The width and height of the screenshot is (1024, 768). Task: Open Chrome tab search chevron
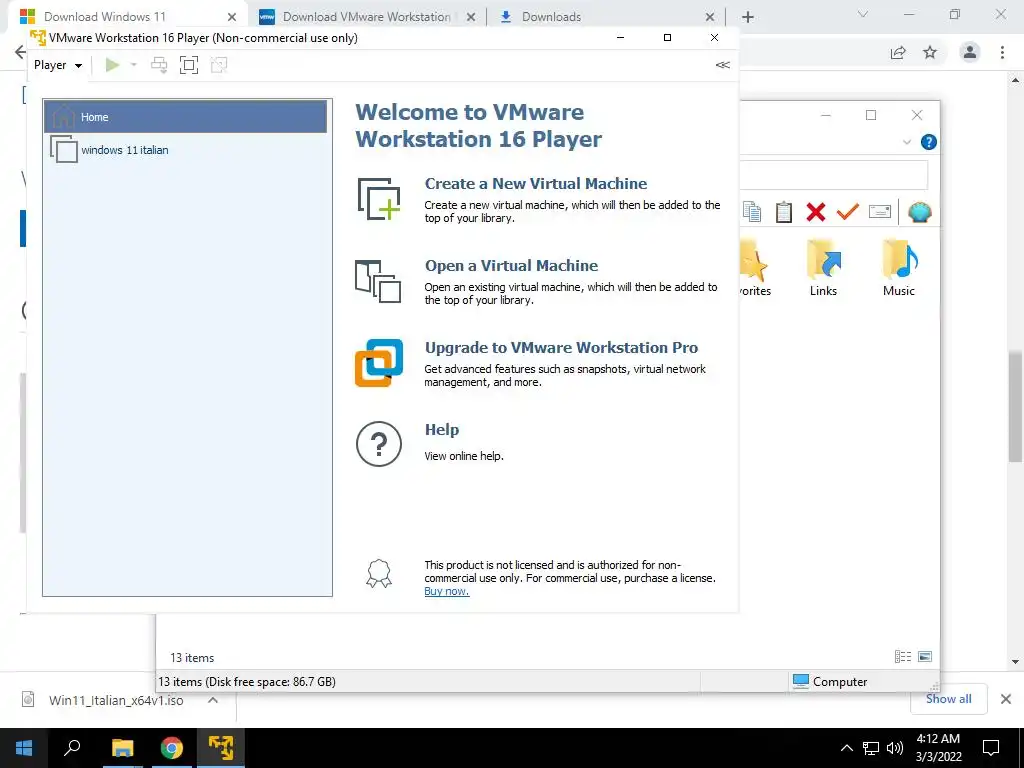click(x=863, y=14)
